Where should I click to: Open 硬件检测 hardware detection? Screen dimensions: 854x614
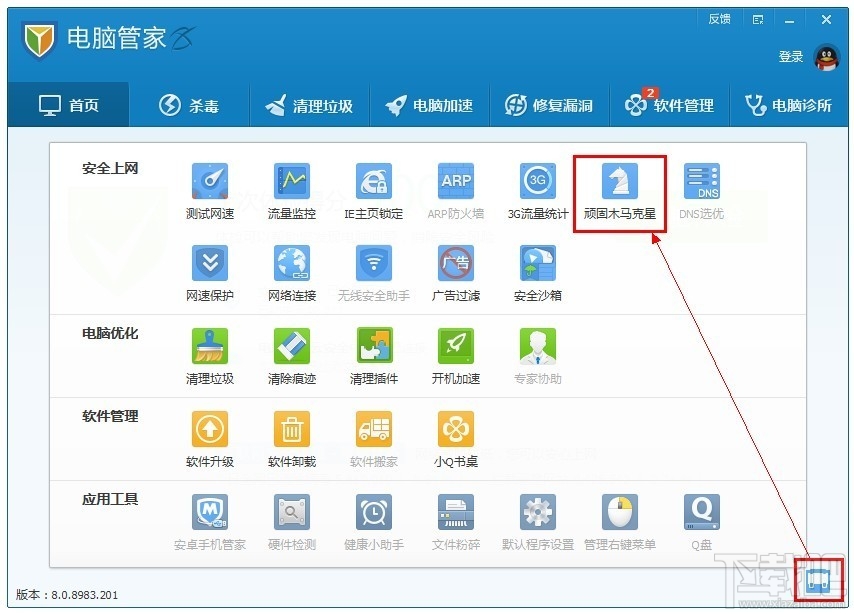tap(292, 522)
